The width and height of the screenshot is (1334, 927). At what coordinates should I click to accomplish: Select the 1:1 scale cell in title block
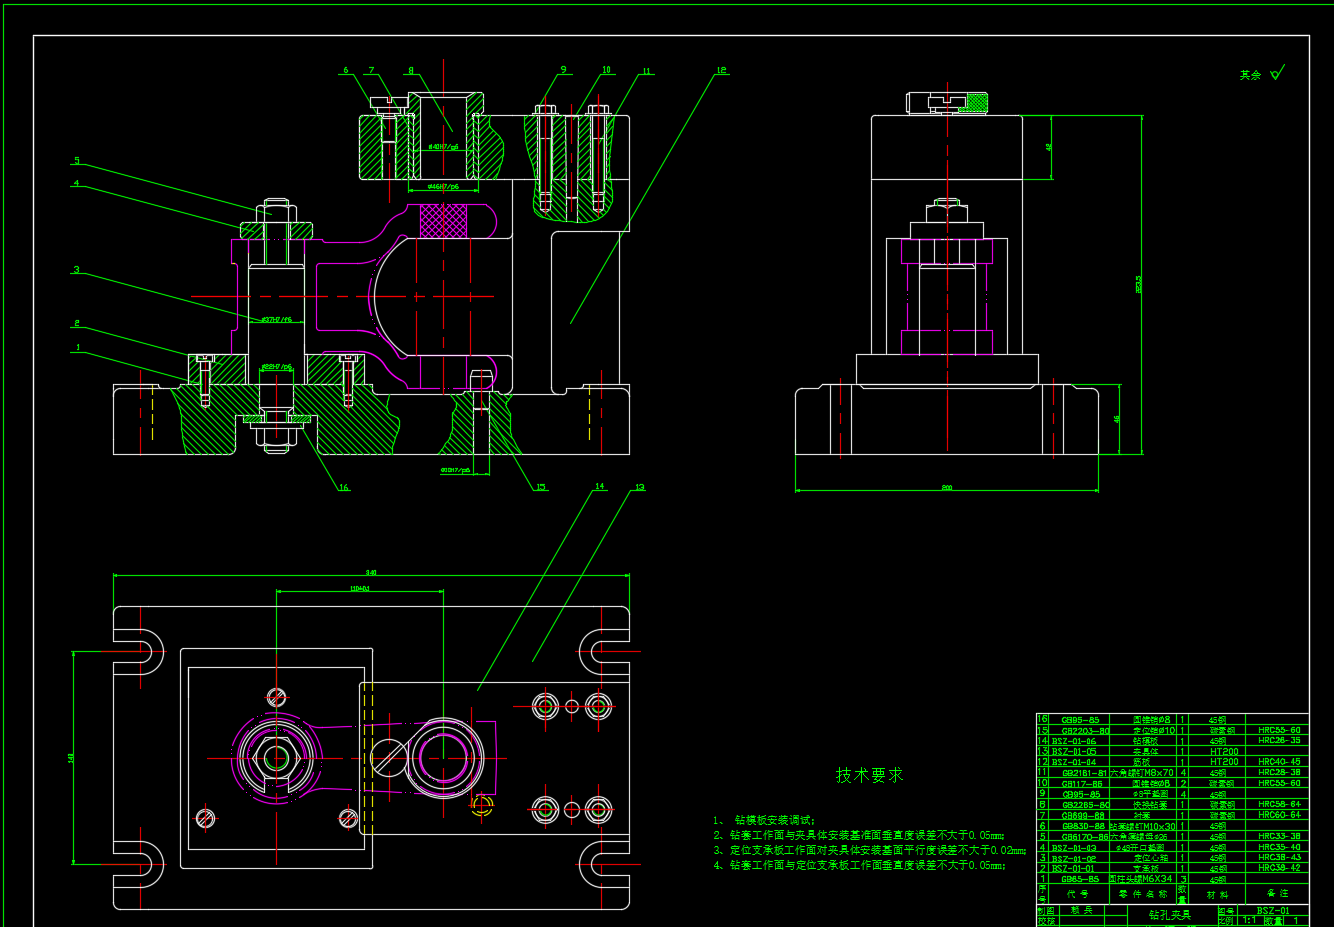(x=1250, y=920)
